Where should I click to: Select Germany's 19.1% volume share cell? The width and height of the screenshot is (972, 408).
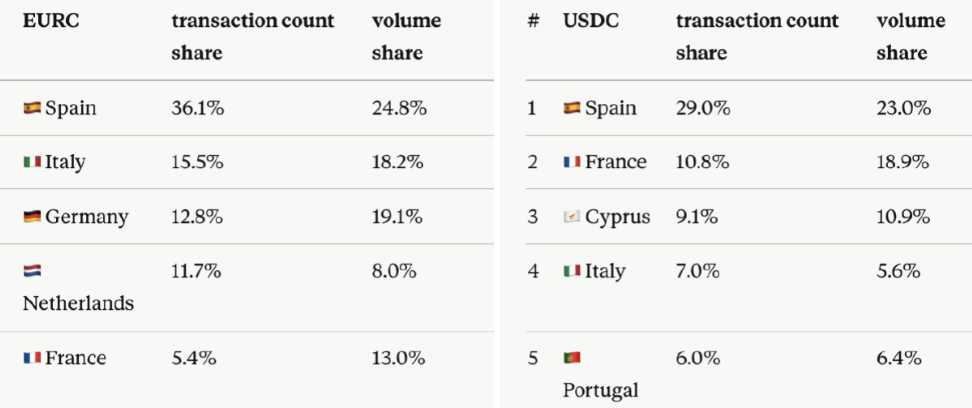(x=399, y=216)
